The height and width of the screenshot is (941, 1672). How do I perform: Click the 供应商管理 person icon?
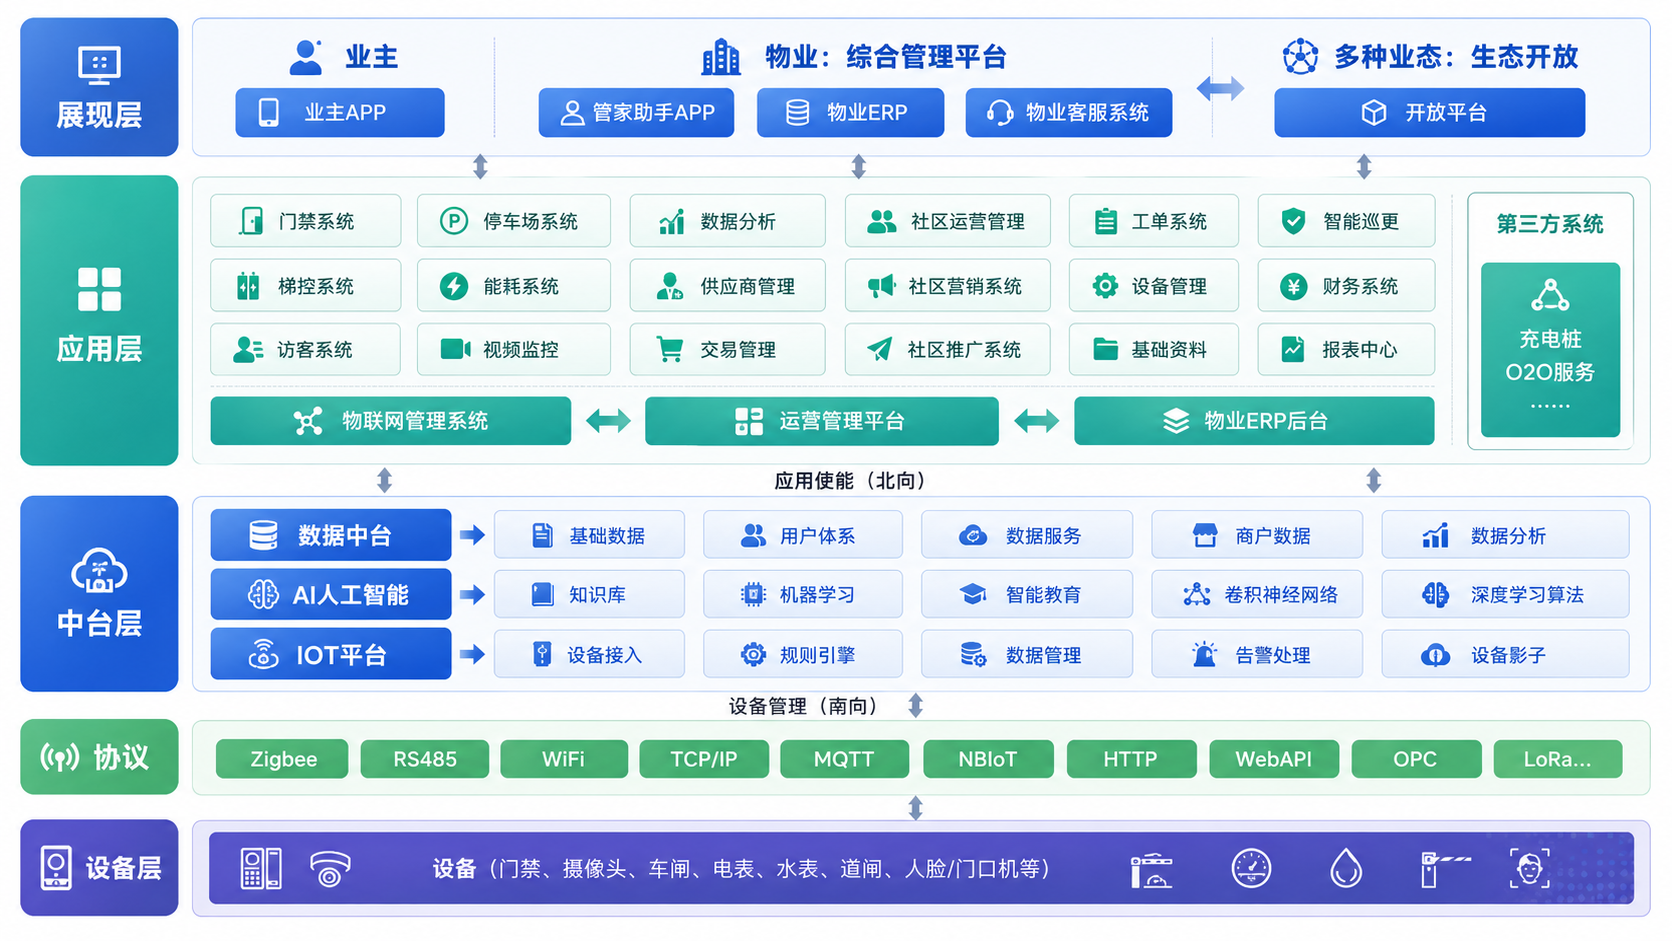point(669,286)
